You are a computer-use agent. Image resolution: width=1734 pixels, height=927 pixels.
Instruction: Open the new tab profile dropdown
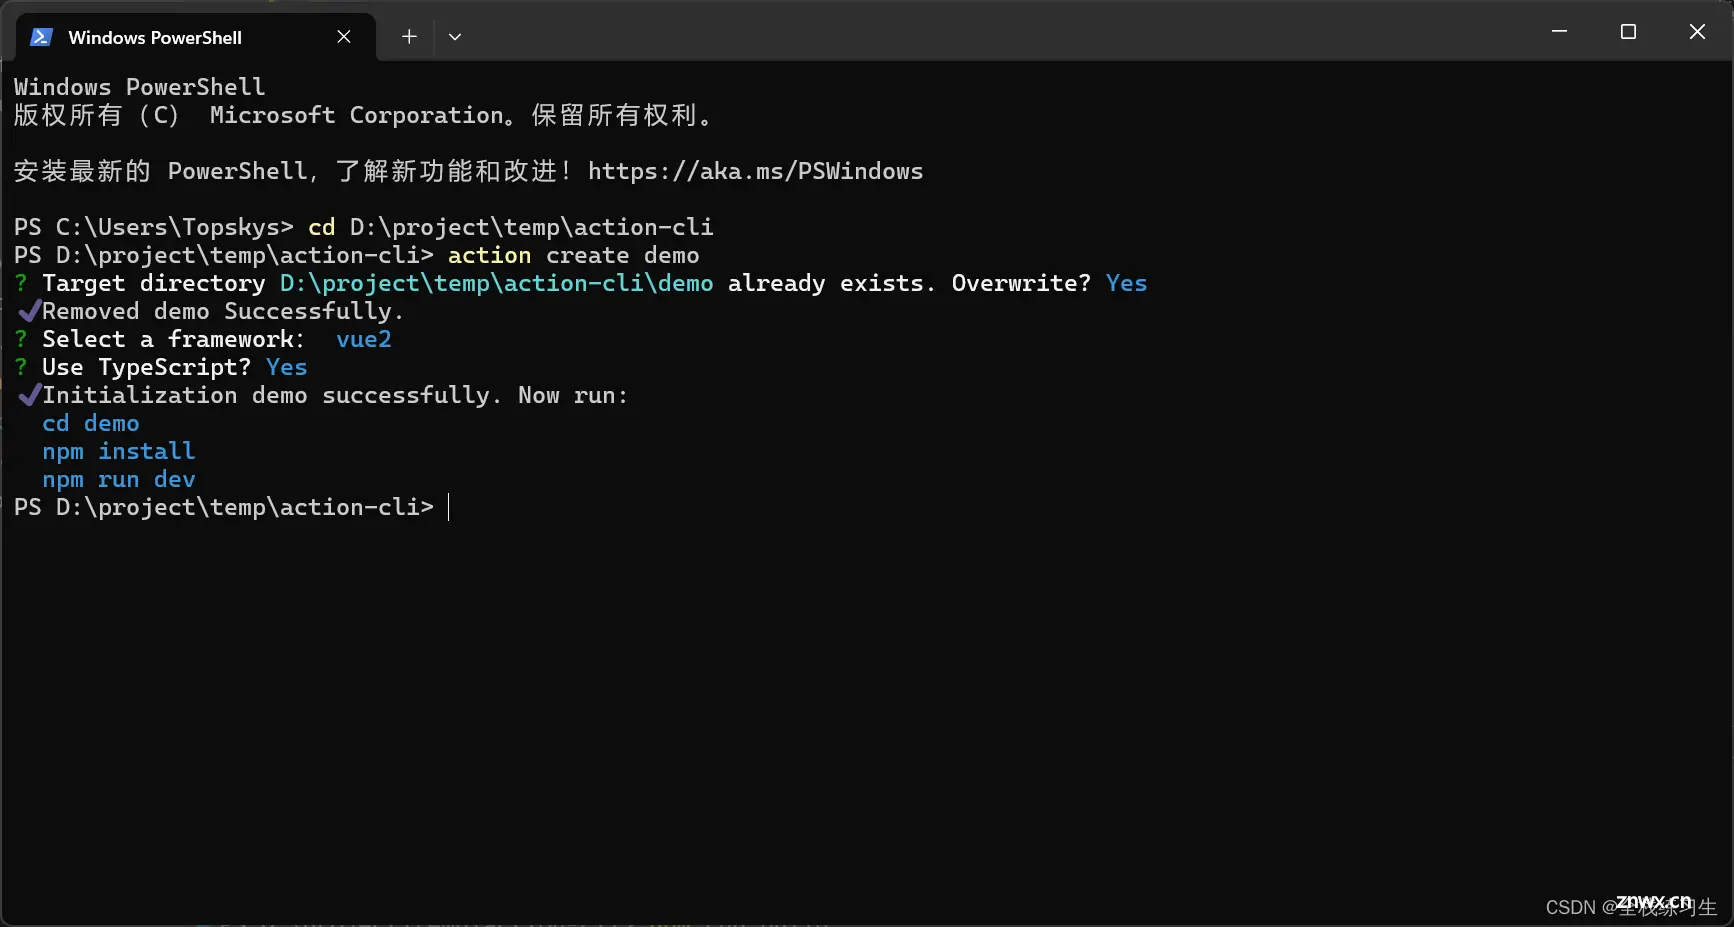[x=455, y=37]
